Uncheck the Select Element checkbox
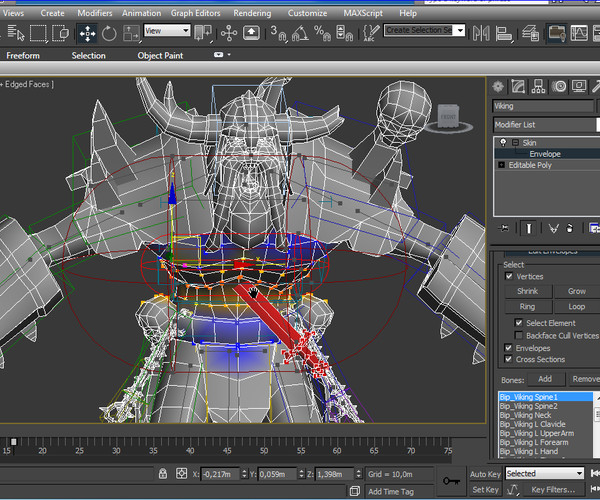Viewport: 600px width, 500px height. tap(518, 323)
